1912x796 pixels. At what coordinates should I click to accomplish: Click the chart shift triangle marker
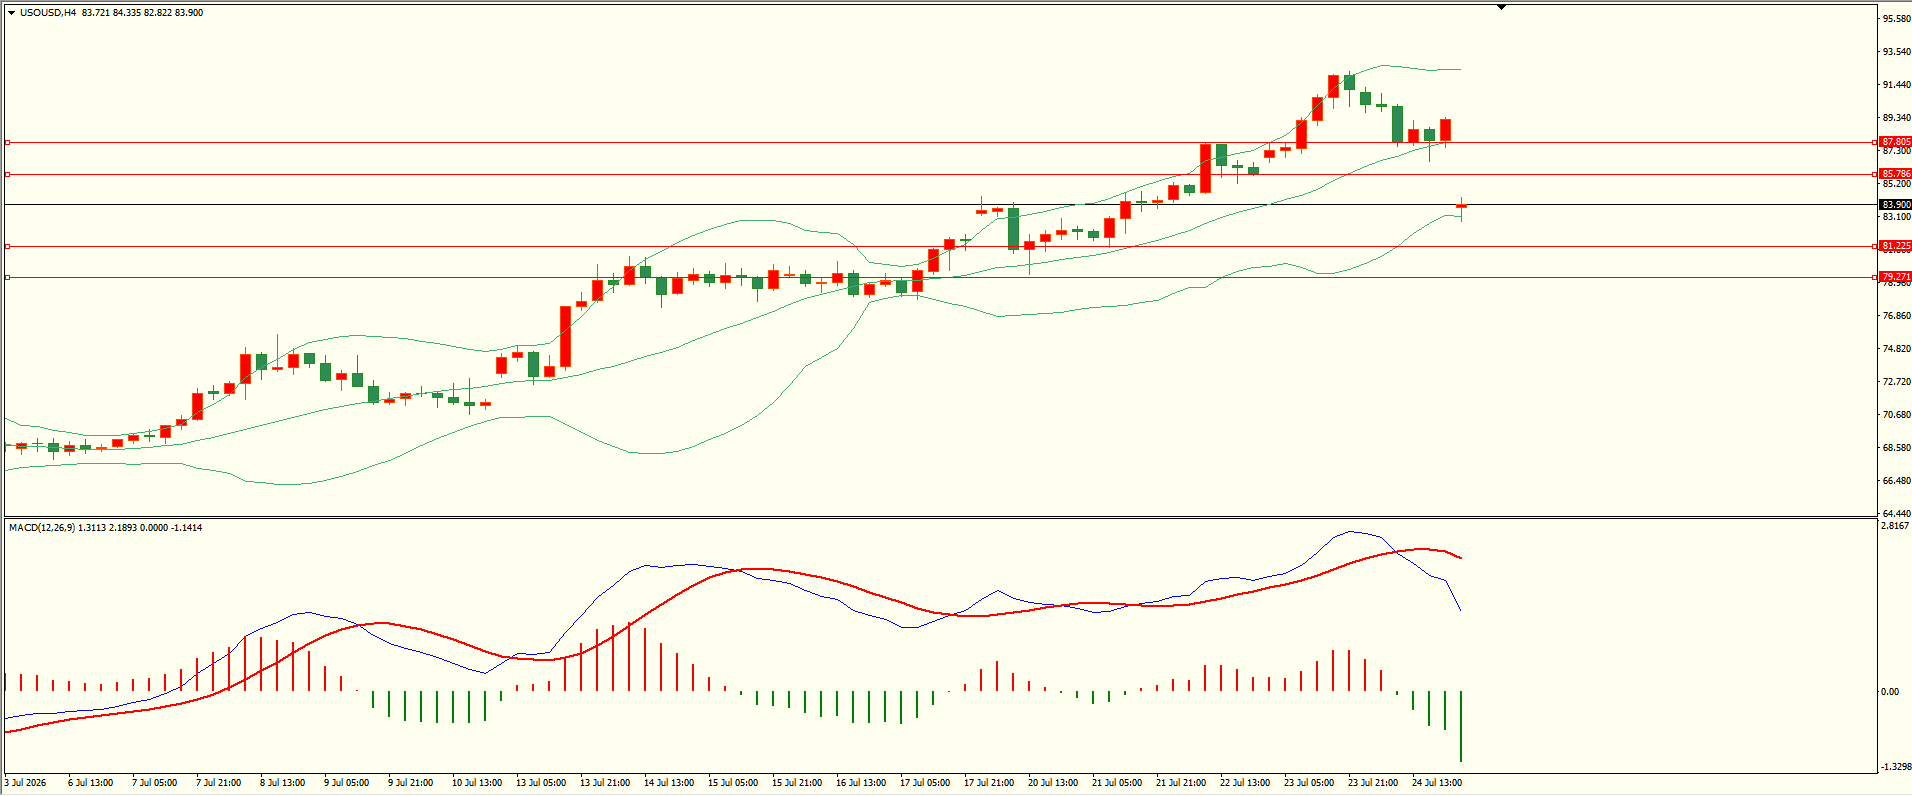pos(1501,7)
